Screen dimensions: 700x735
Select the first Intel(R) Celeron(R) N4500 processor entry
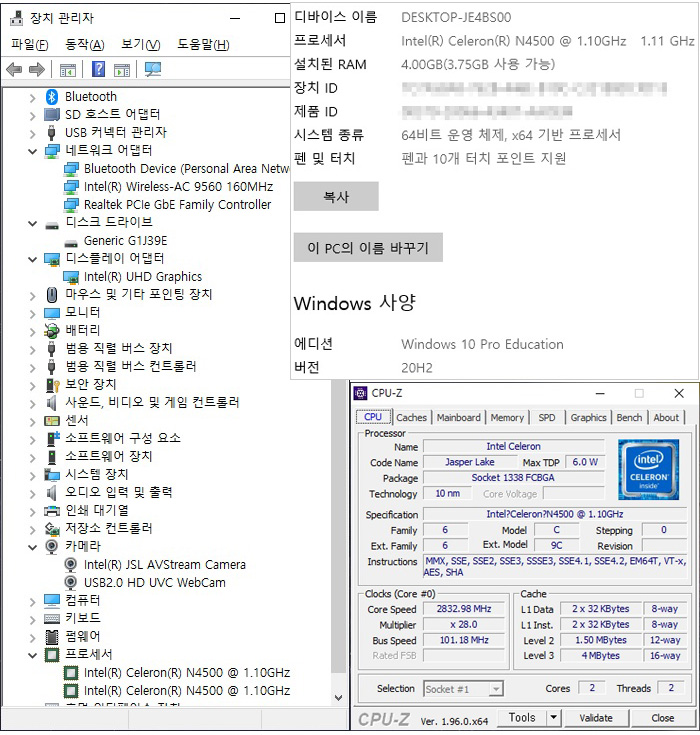coord(177,673)
